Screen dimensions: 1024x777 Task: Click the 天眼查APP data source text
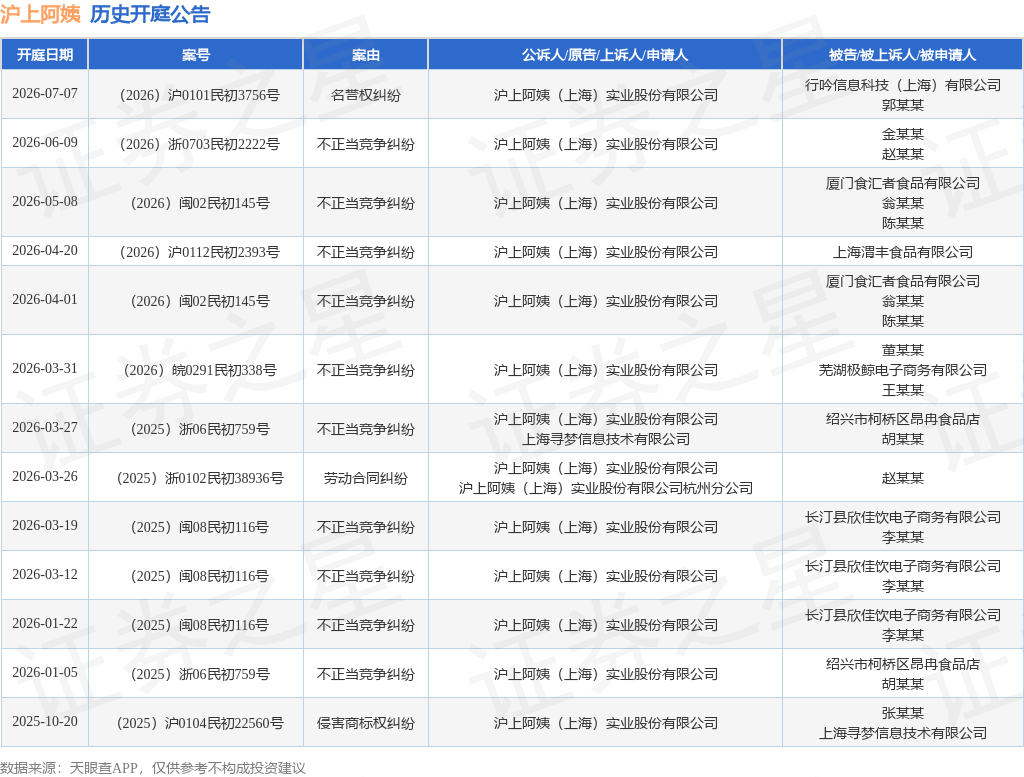(103, 768)
